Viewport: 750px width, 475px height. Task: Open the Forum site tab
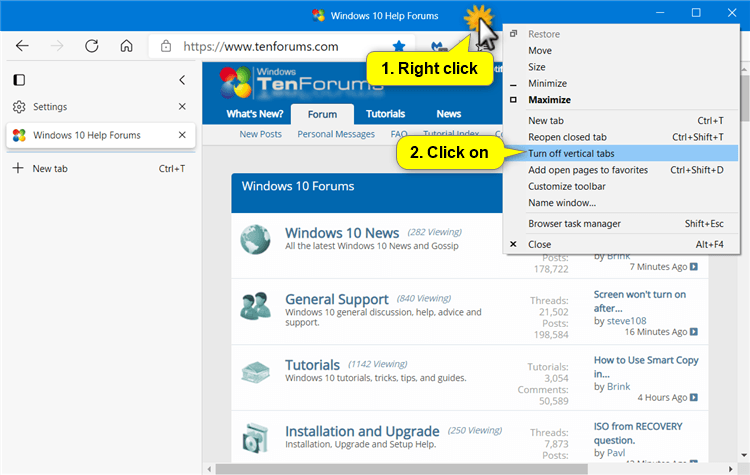point(322,114)
